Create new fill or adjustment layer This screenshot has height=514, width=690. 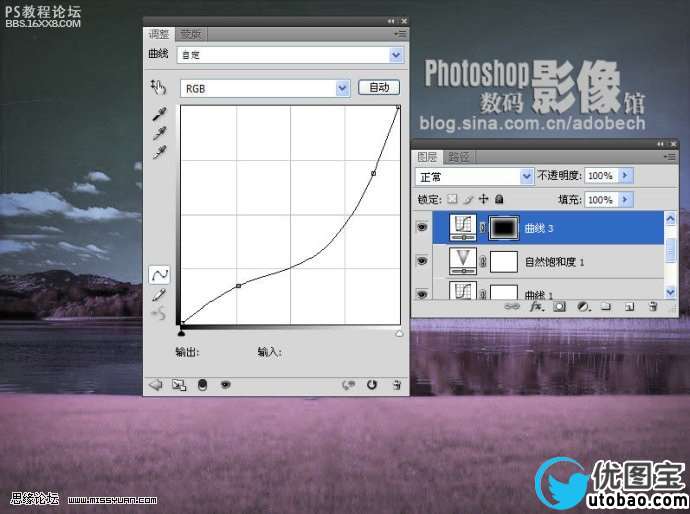pyautogui.click(x=584, y=307)
